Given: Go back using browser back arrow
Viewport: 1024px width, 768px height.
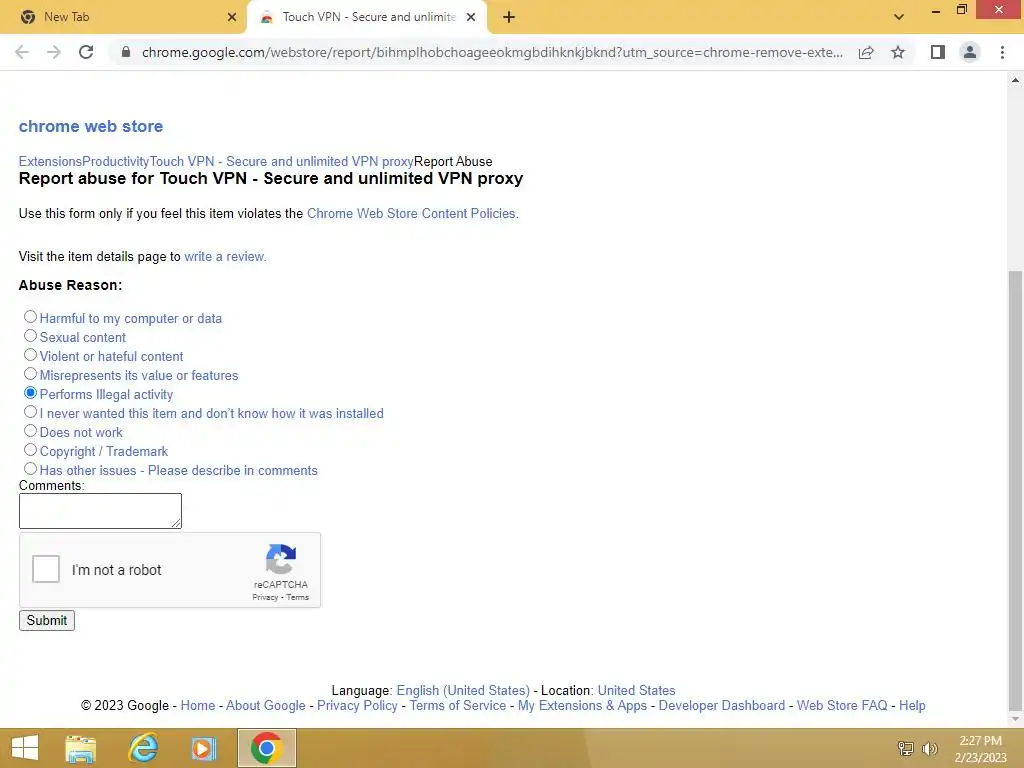Looking at the screenshot, I should tap(22, 52).
